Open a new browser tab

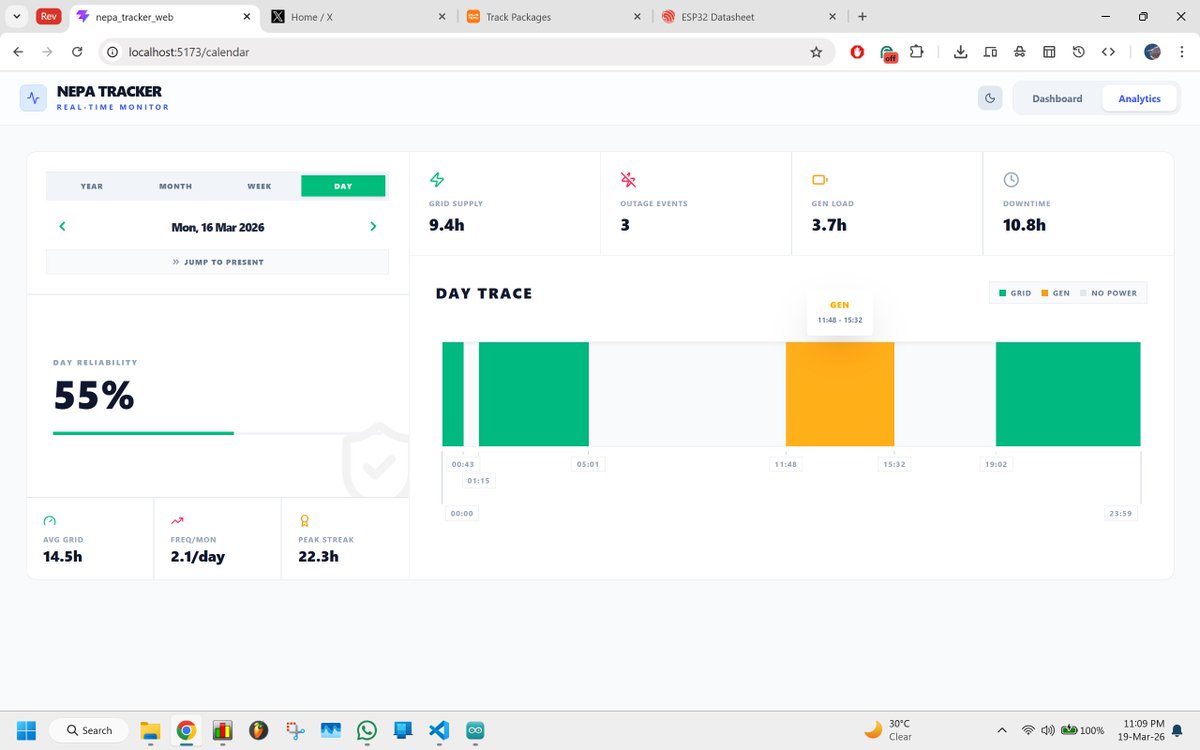coord(862,17)
